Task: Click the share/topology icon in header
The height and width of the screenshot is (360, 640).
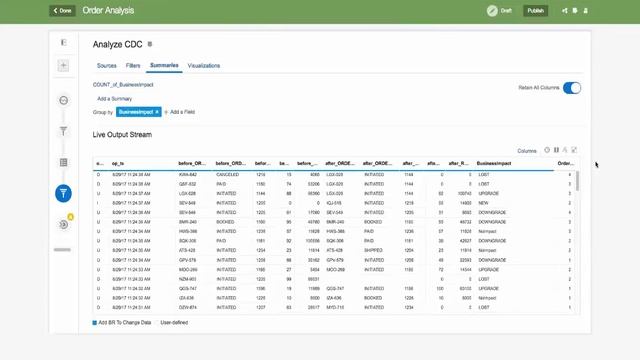Action: coord(564,11)
